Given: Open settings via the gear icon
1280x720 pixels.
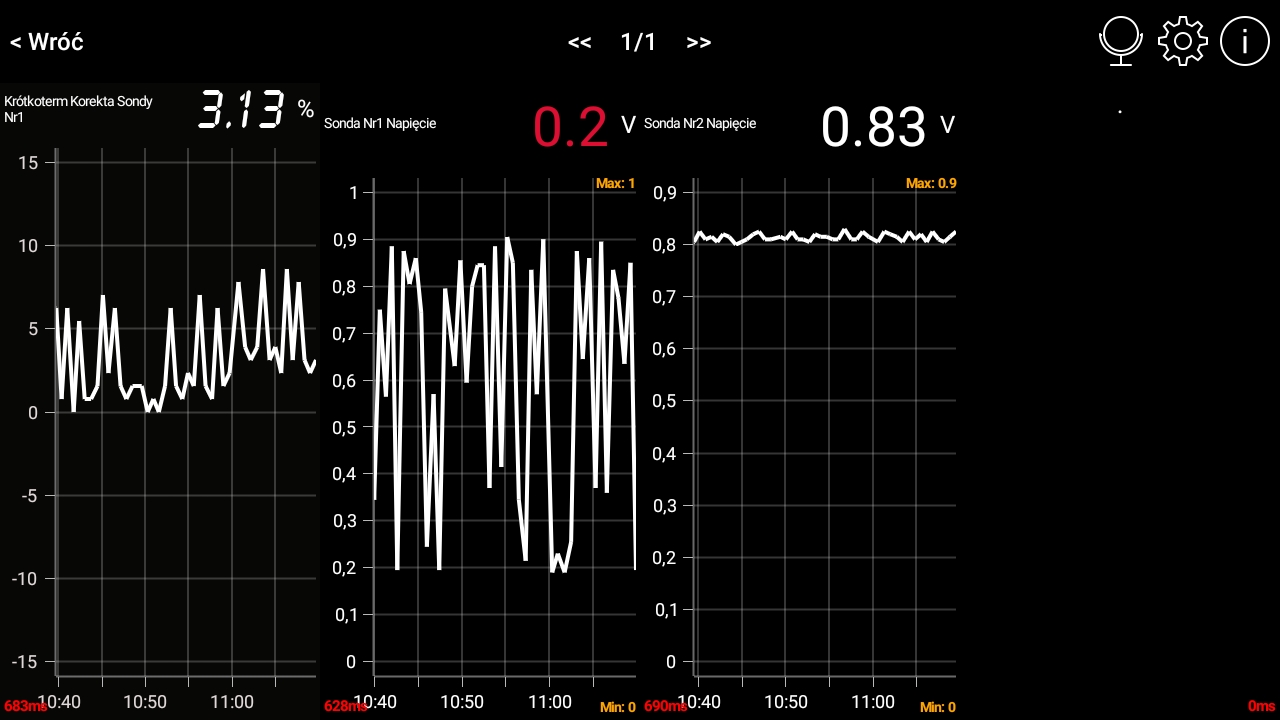Looking at the screenshot, I should click(1182, 42).
